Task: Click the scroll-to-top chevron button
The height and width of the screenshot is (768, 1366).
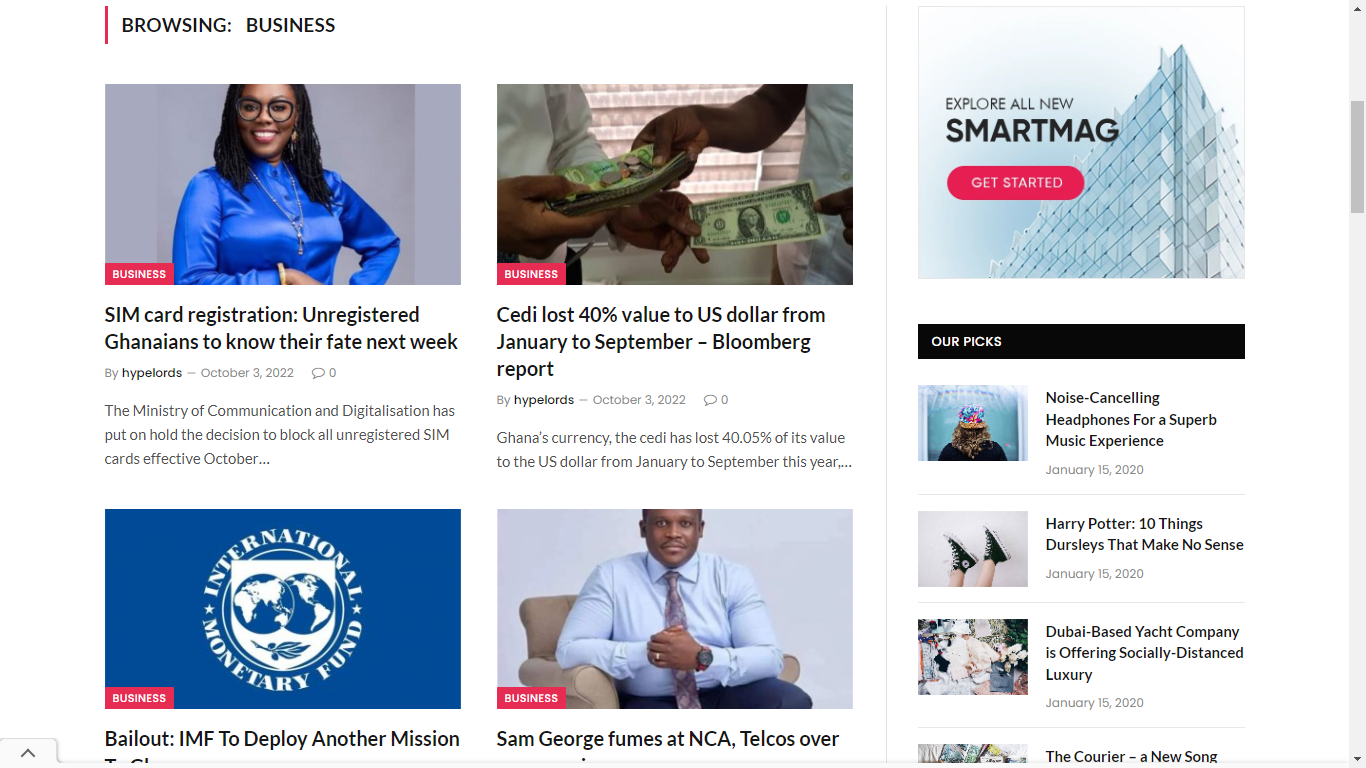Action: click(x=28, y=753)
